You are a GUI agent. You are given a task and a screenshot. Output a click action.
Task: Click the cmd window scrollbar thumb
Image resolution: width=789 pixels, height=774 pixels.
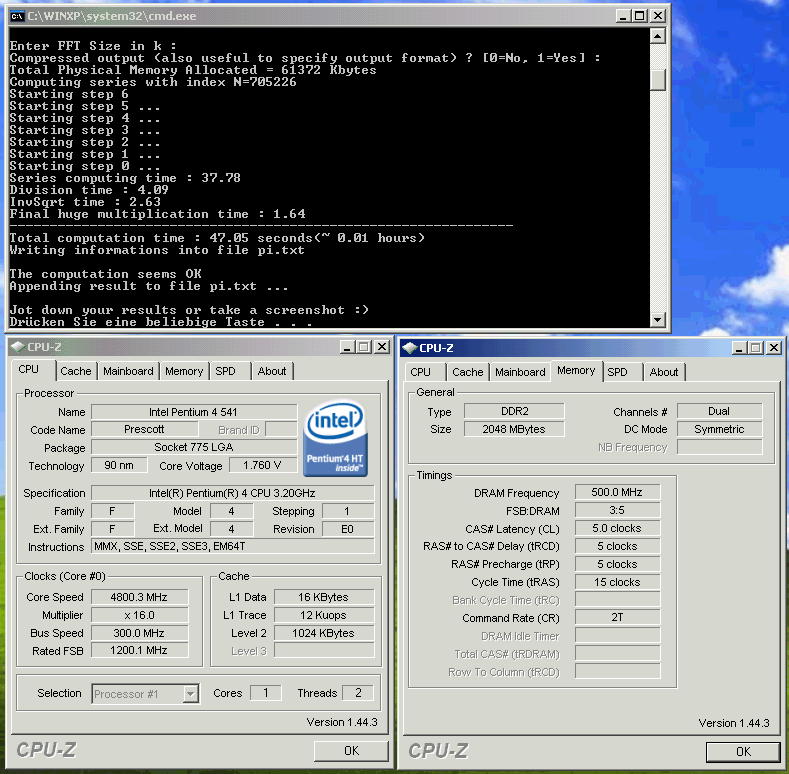[x=658, y=80]
